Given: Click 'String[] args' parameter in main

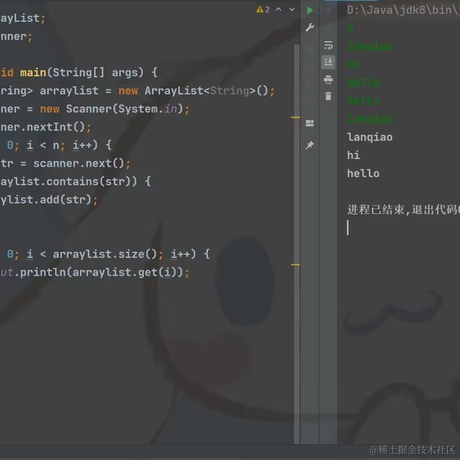Looking at the screenshot, I should pos(98,72).
